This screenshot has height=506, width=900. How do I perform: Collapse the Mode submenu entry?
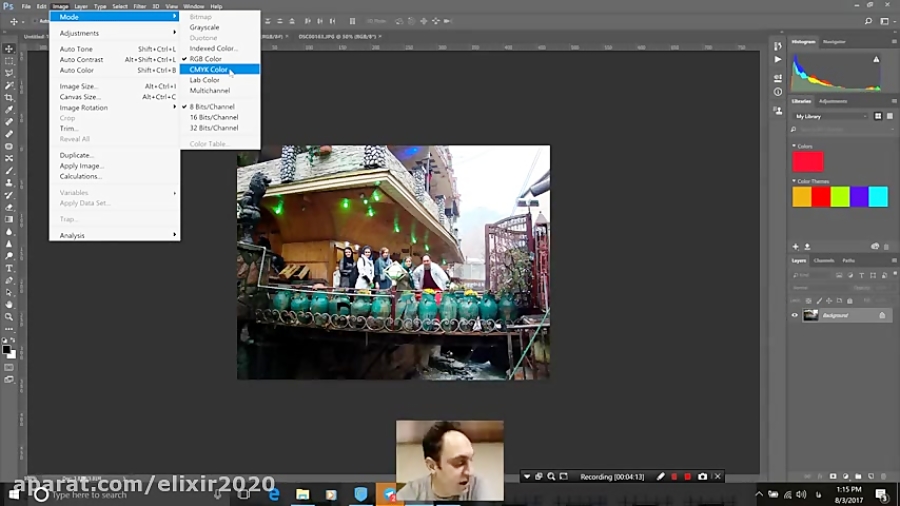pyautogui.click(x=114, y=17)
